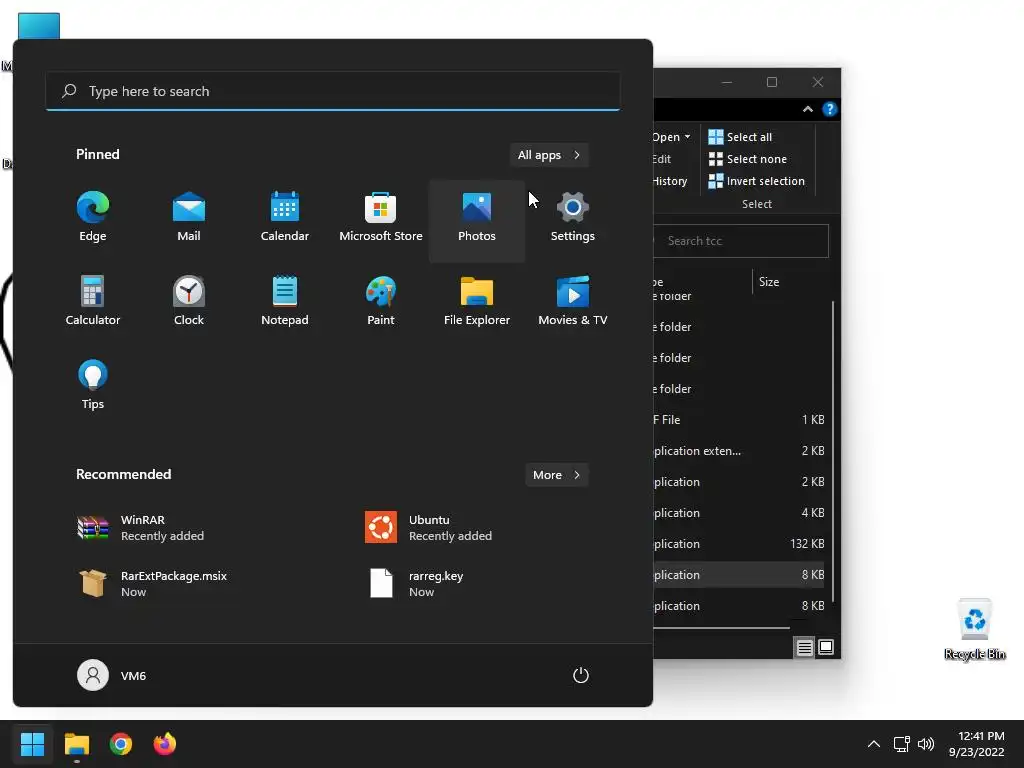This screenshot has height=768, width=1024.
Task: Select the application extension 2 KB row
Action: [x=739, y=451]
